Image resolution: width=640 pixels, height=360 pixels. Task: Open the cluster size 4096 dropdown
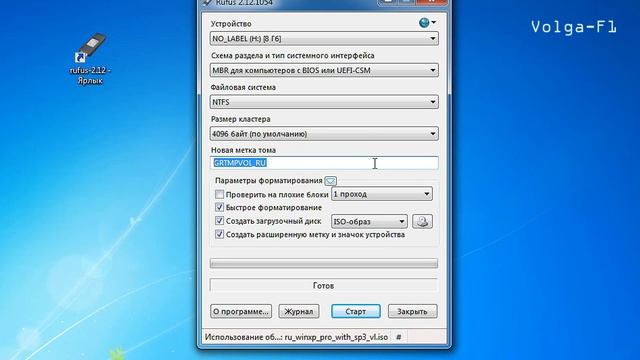pos(324,134)
